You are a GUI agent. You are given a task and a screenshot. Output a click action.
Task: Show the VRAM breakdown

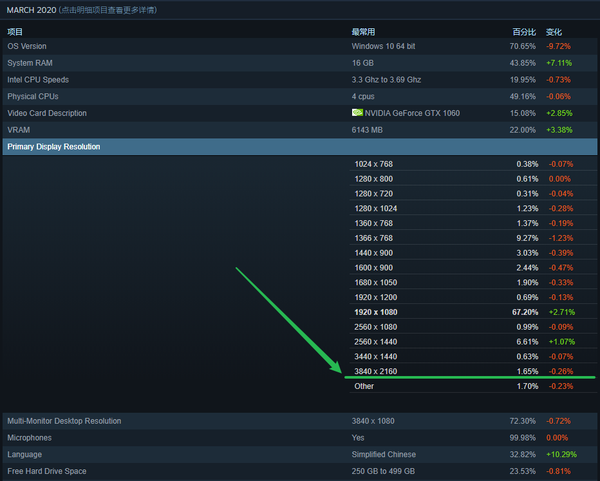[x=19, y=130]
